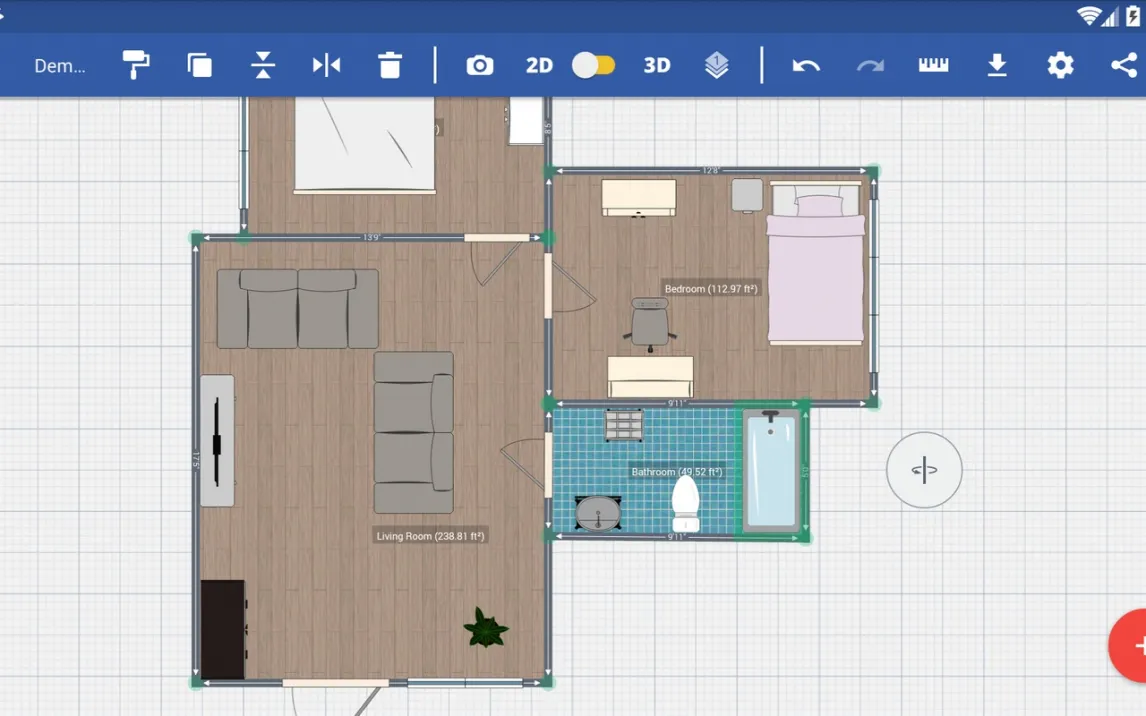Switch to 3D view label
The width and height of the screenshot is (1146, 716).
[x=656, y=65]
